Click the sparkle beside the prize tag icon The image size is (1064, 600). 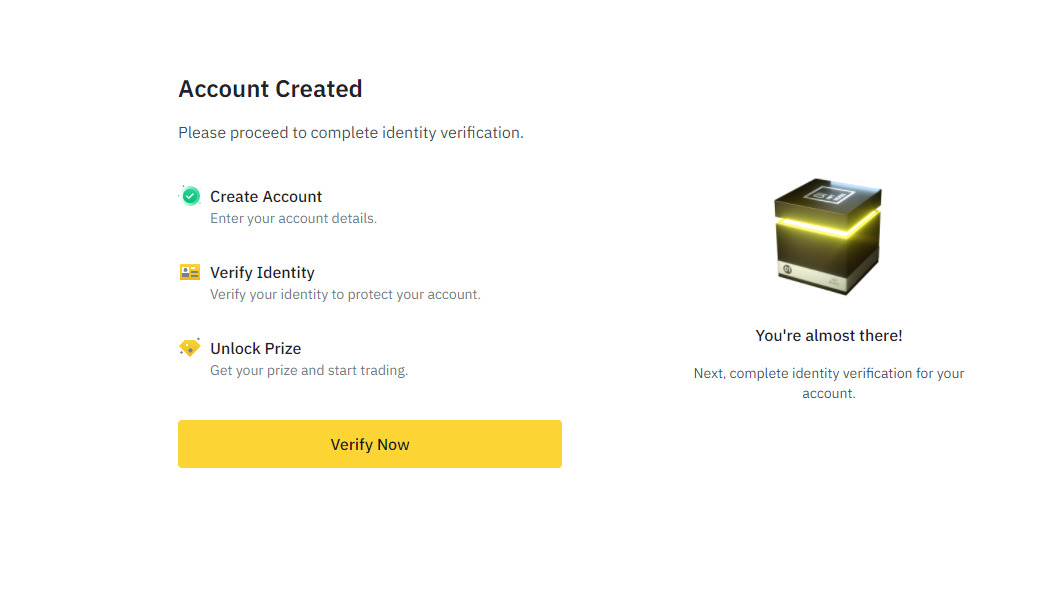click(197, 339)
